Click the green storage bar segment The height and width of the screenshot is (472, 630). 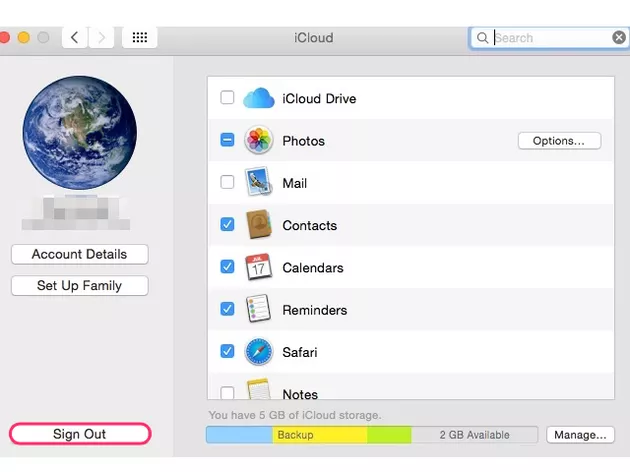point(389,435)
